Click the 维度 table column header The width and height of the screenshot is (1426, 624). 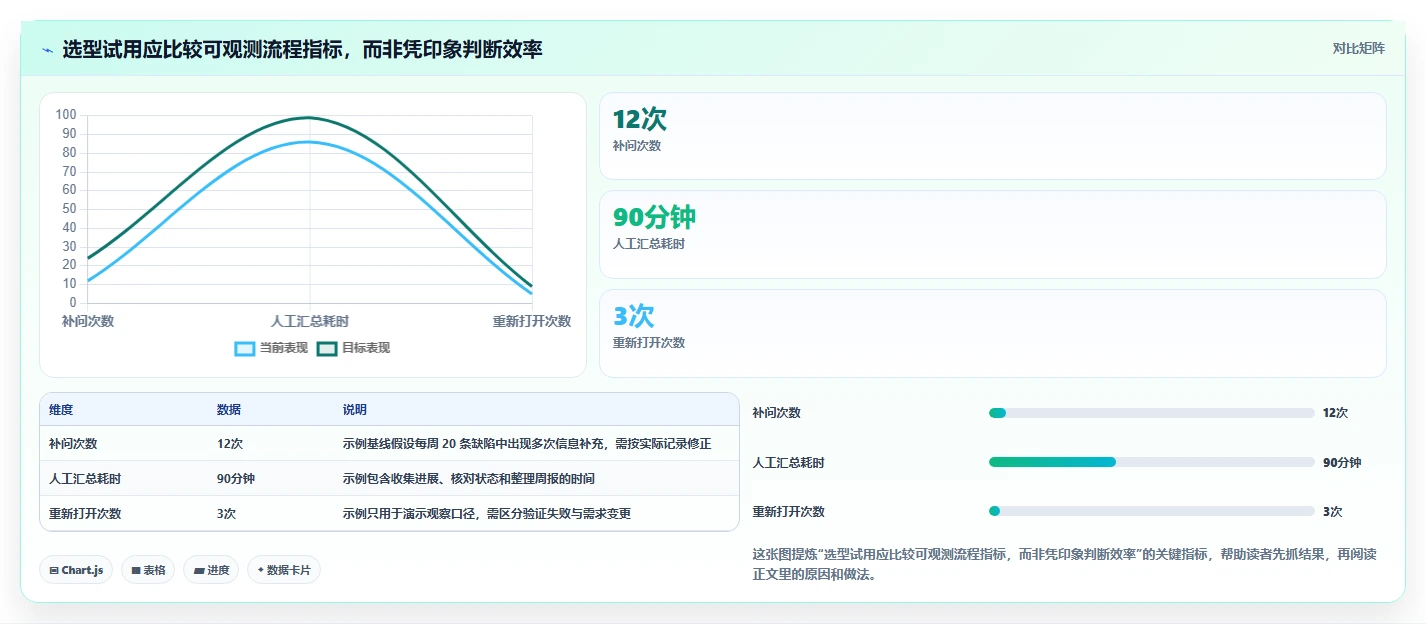61,410
